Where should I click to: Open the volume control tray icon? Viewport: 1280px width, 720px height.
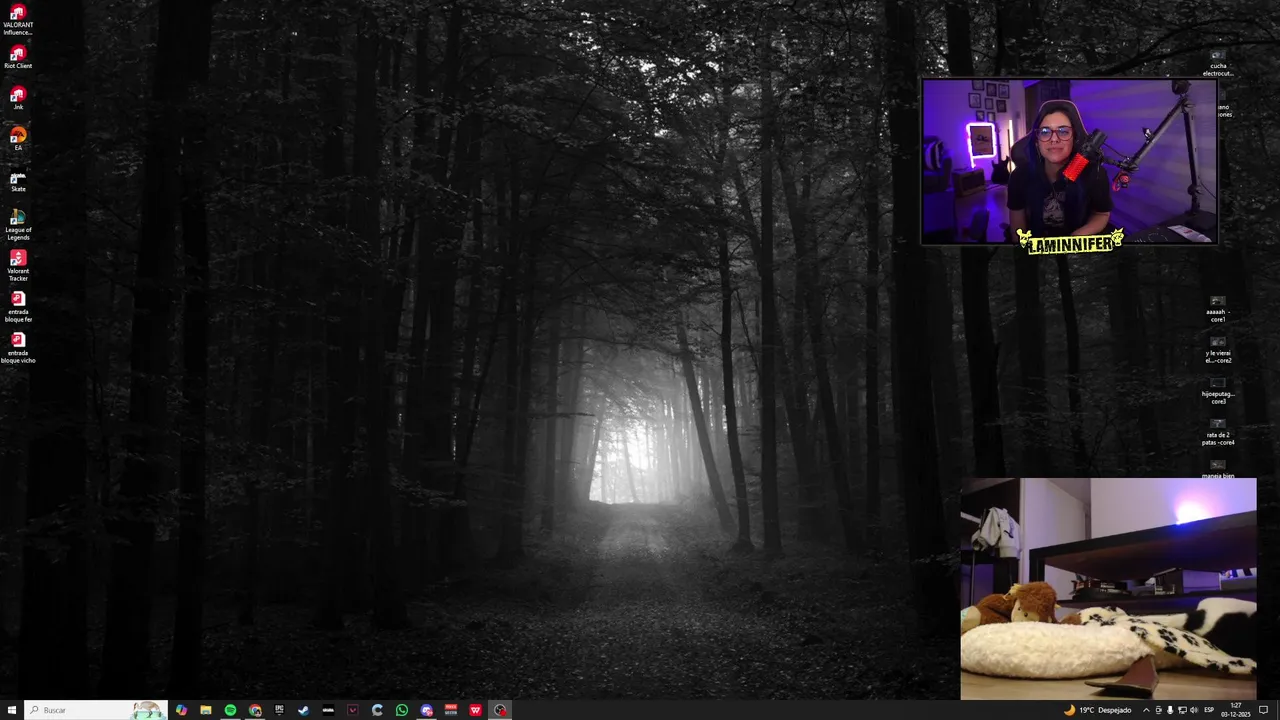pyautogui.click(x=1194, y=710)
